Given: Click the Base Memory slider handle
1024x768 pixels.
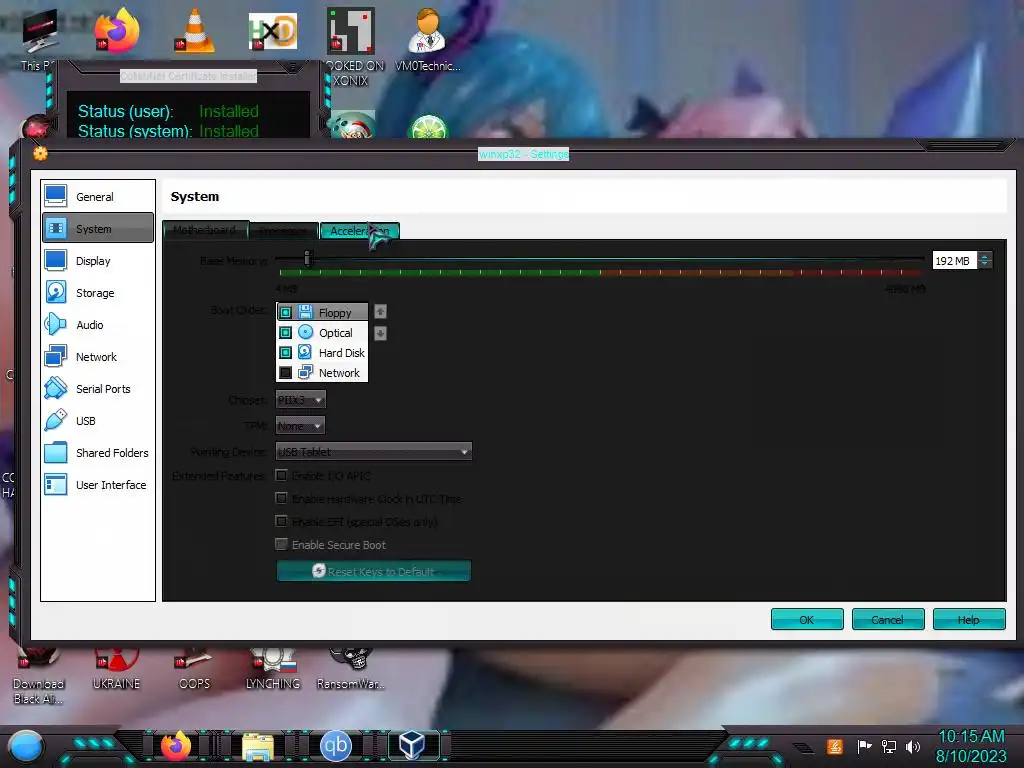Looking at the screenshot, I should click(x=308, y=259).
